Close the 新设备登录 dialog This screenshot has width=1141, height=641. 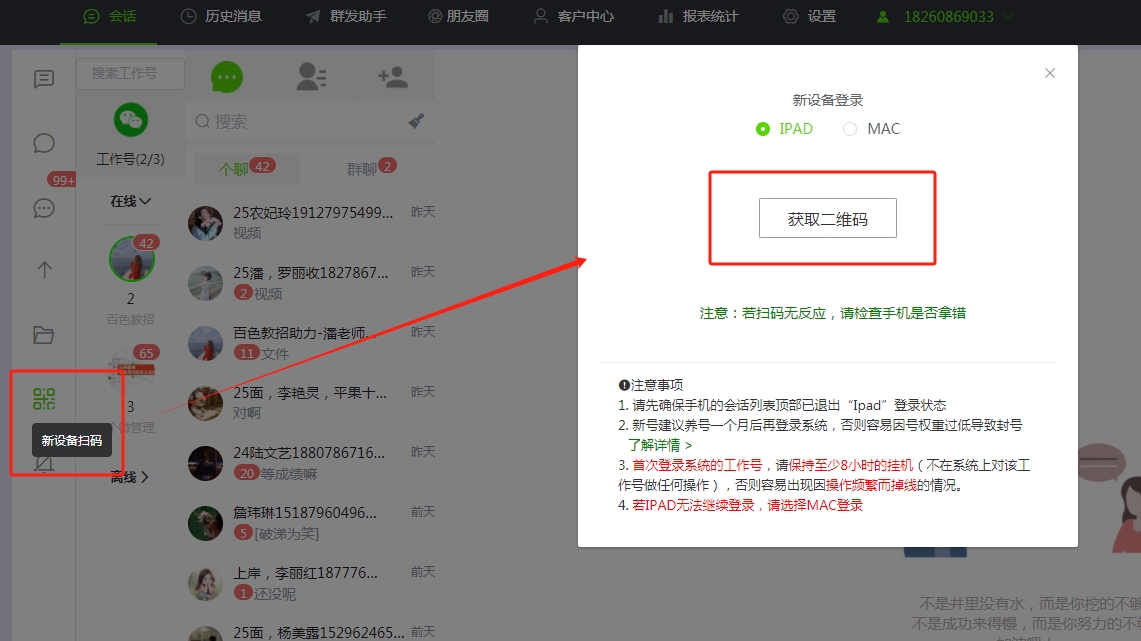pyautogui.click(x=1049, y=73)
